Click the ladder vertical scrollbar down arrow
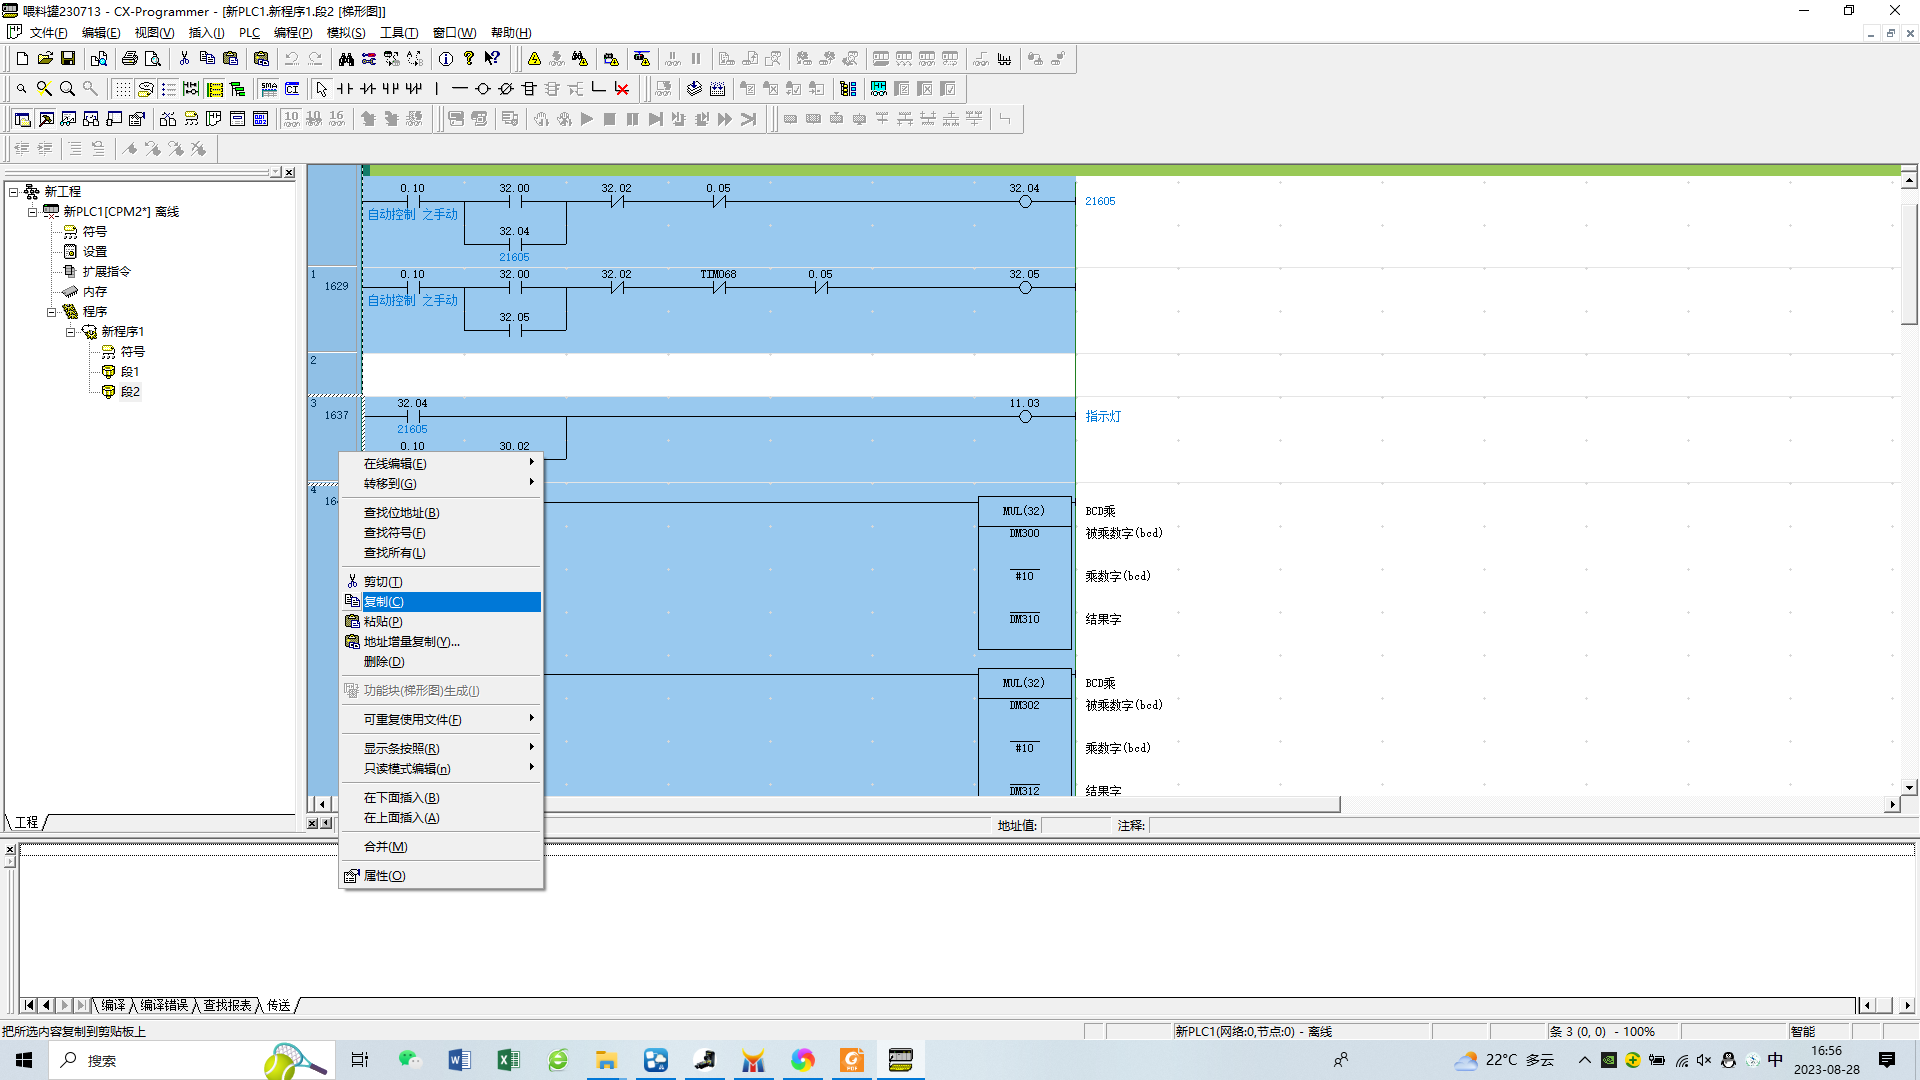 coord(1909,787)
